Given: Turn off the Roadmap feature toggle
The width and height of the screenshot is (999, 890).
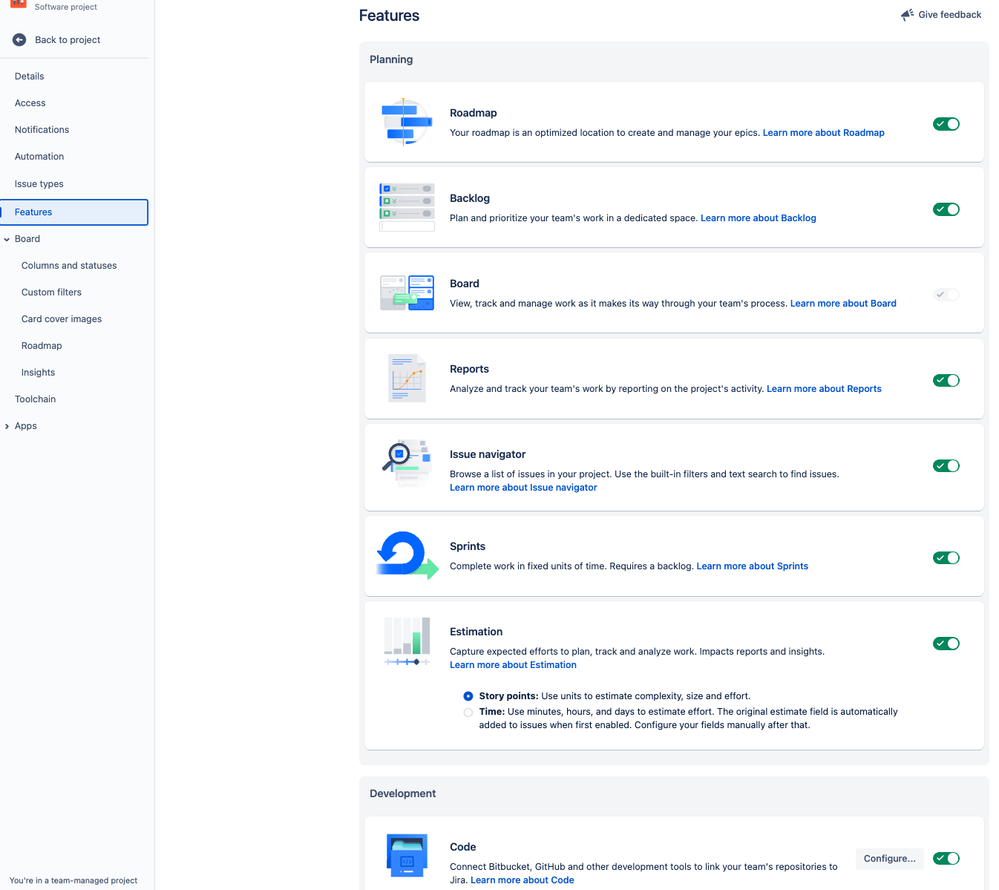Looking at the screenshot, I should [x=946, y=124].
